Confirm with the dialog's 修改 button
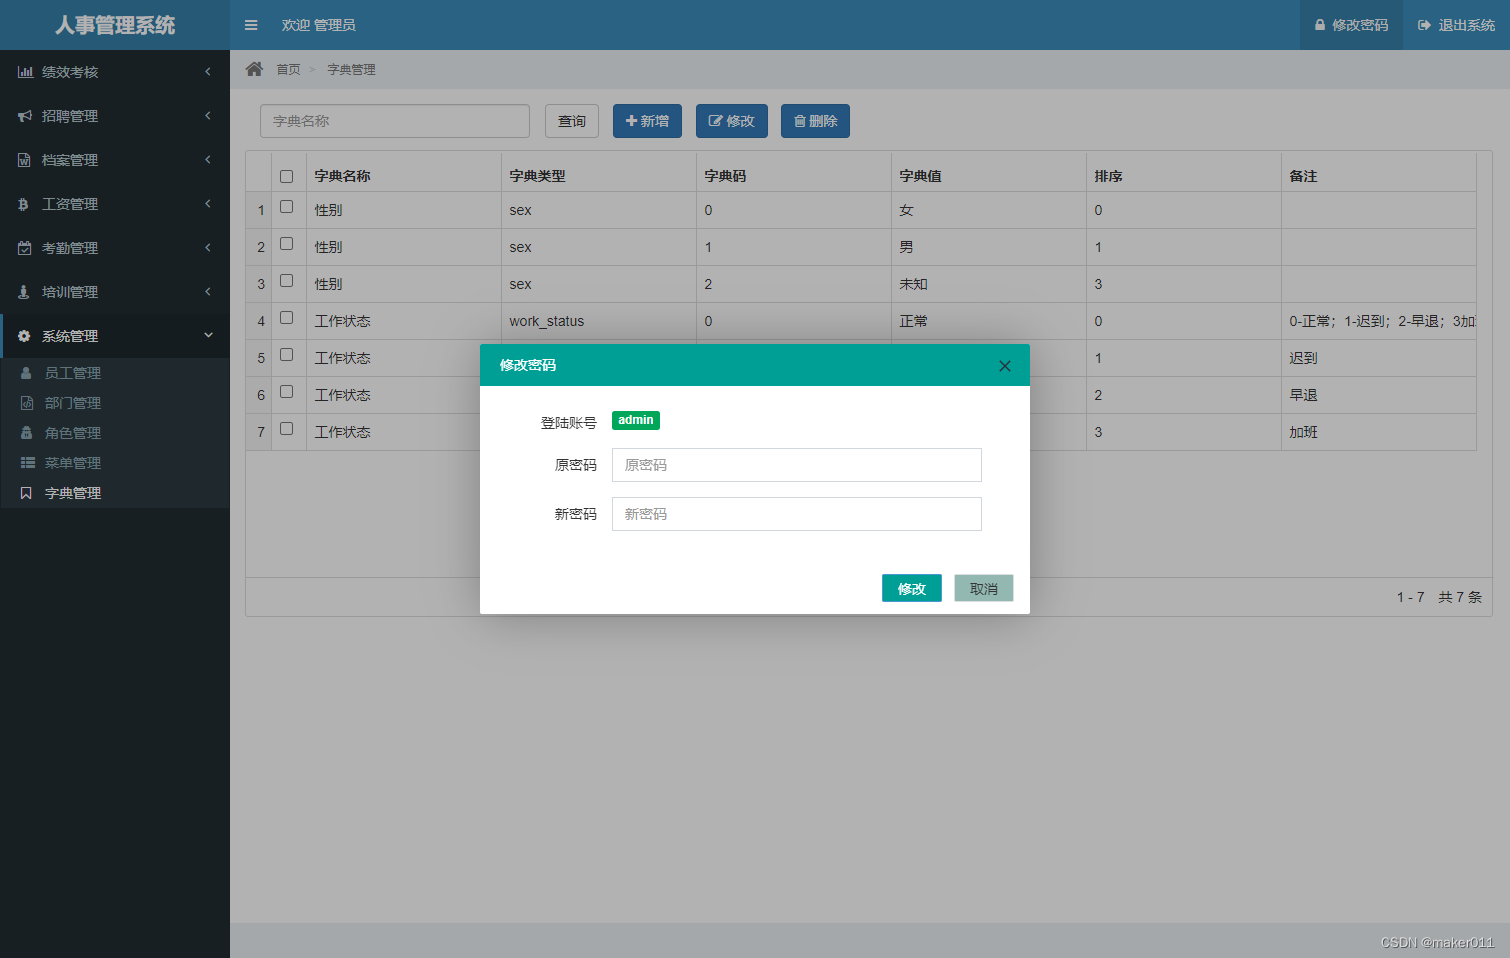 [x=912, y=588]
